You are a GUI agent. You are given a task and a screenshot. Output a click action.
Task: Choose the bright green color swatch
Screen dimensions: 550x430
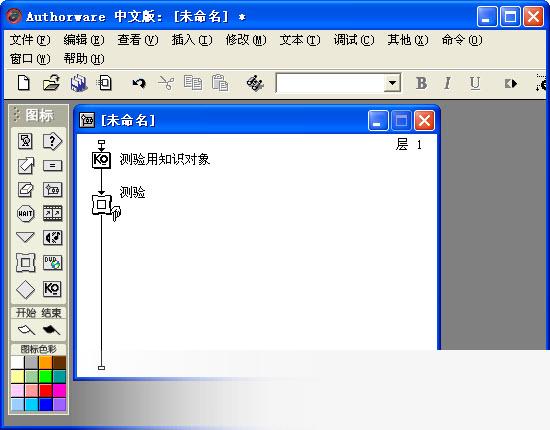point(45,377)
